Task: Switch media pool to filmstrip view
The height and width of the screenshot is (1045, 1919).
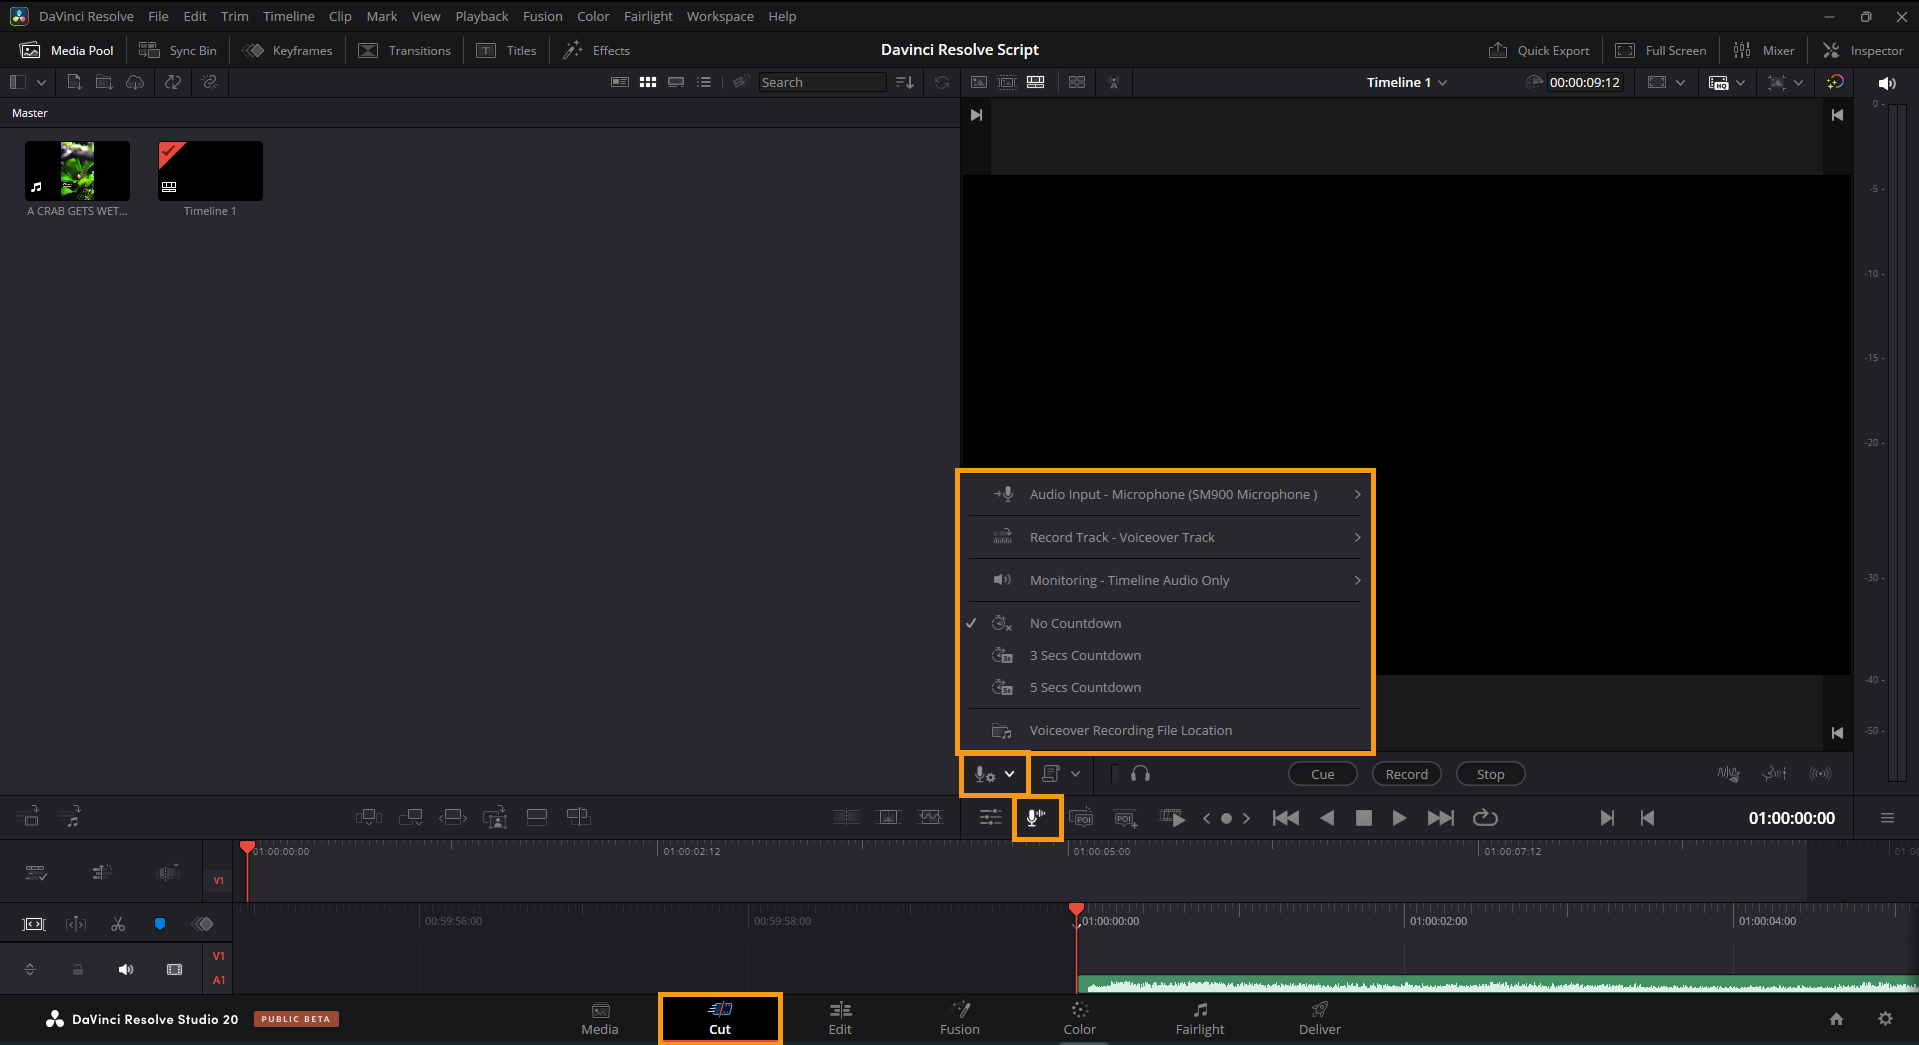Action: click(x=676, y=82)
